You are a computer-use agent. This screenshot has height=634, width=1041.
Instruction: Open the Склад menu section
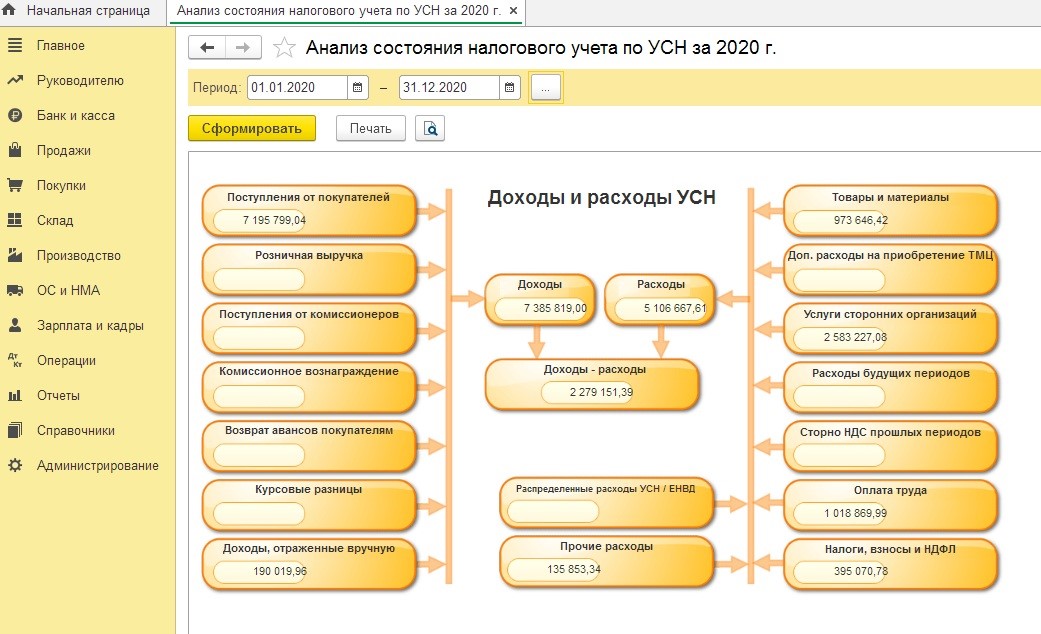(x=55, y=220)
